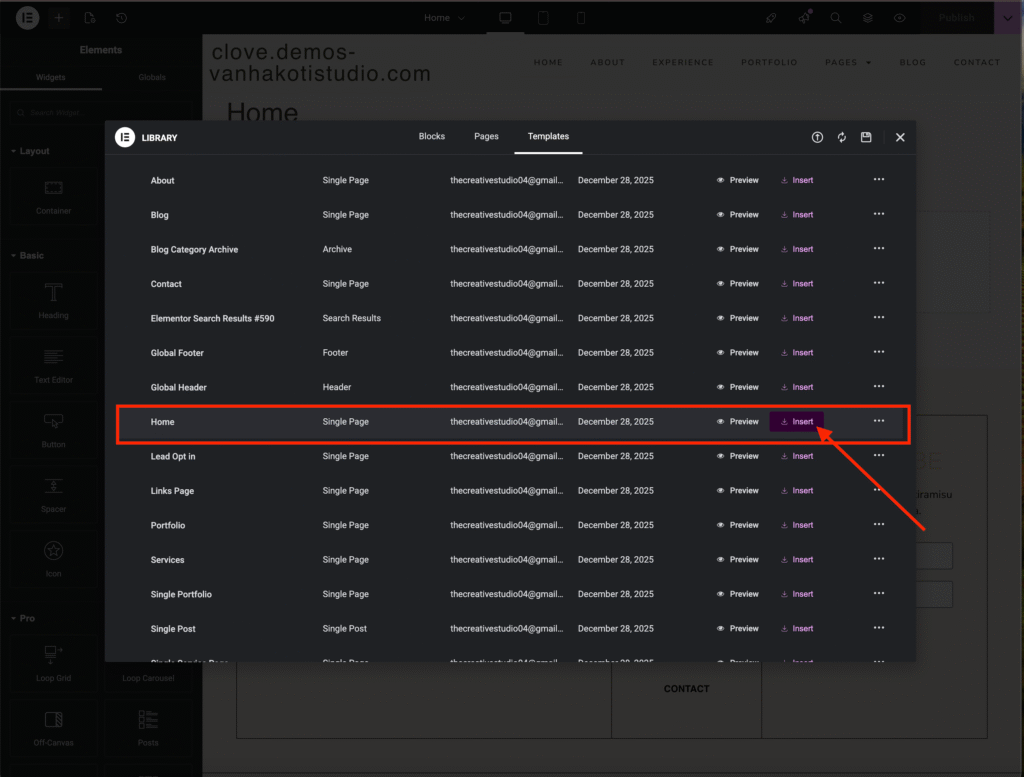Image resolution: width=1024 pixels, height=777 pixels.
Task: Switch to mobile device view icon
Action: 581,18
